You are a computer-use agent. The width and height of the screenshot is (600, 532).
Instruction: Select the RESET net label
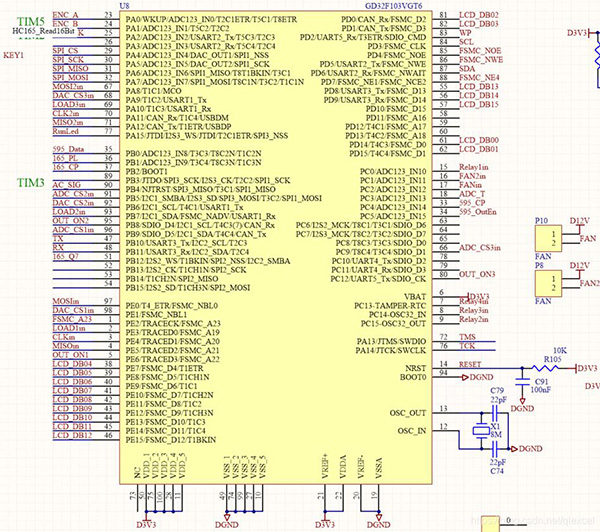(470, 364)
